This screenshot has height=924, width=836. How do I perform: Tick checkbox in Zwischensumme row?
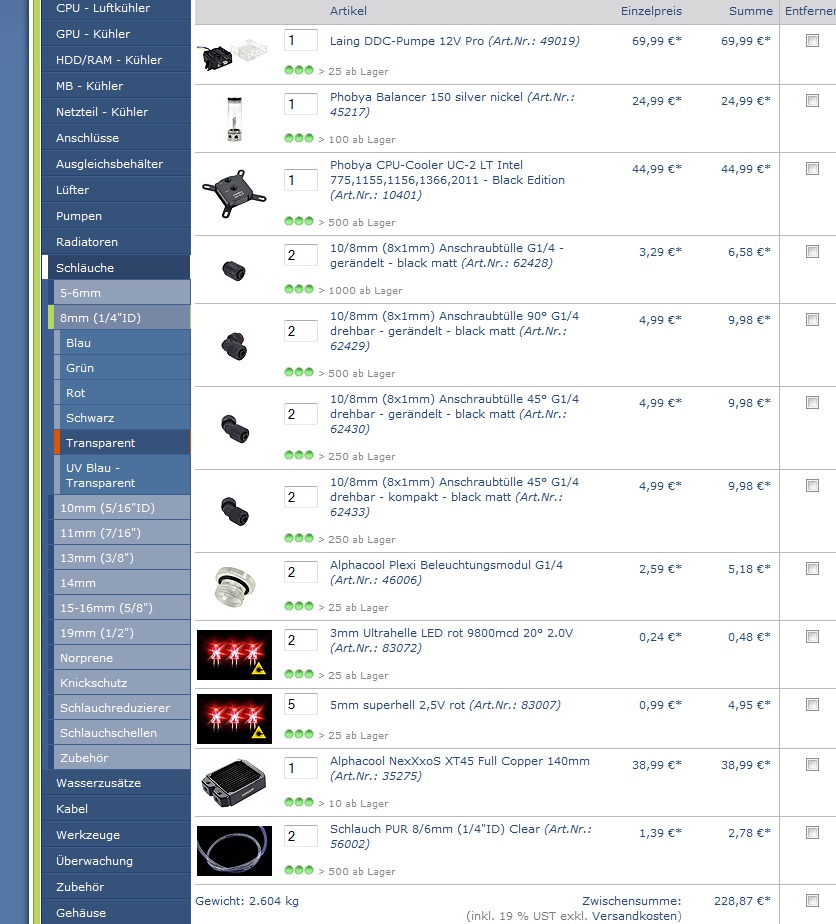click(x=812, y=900)
